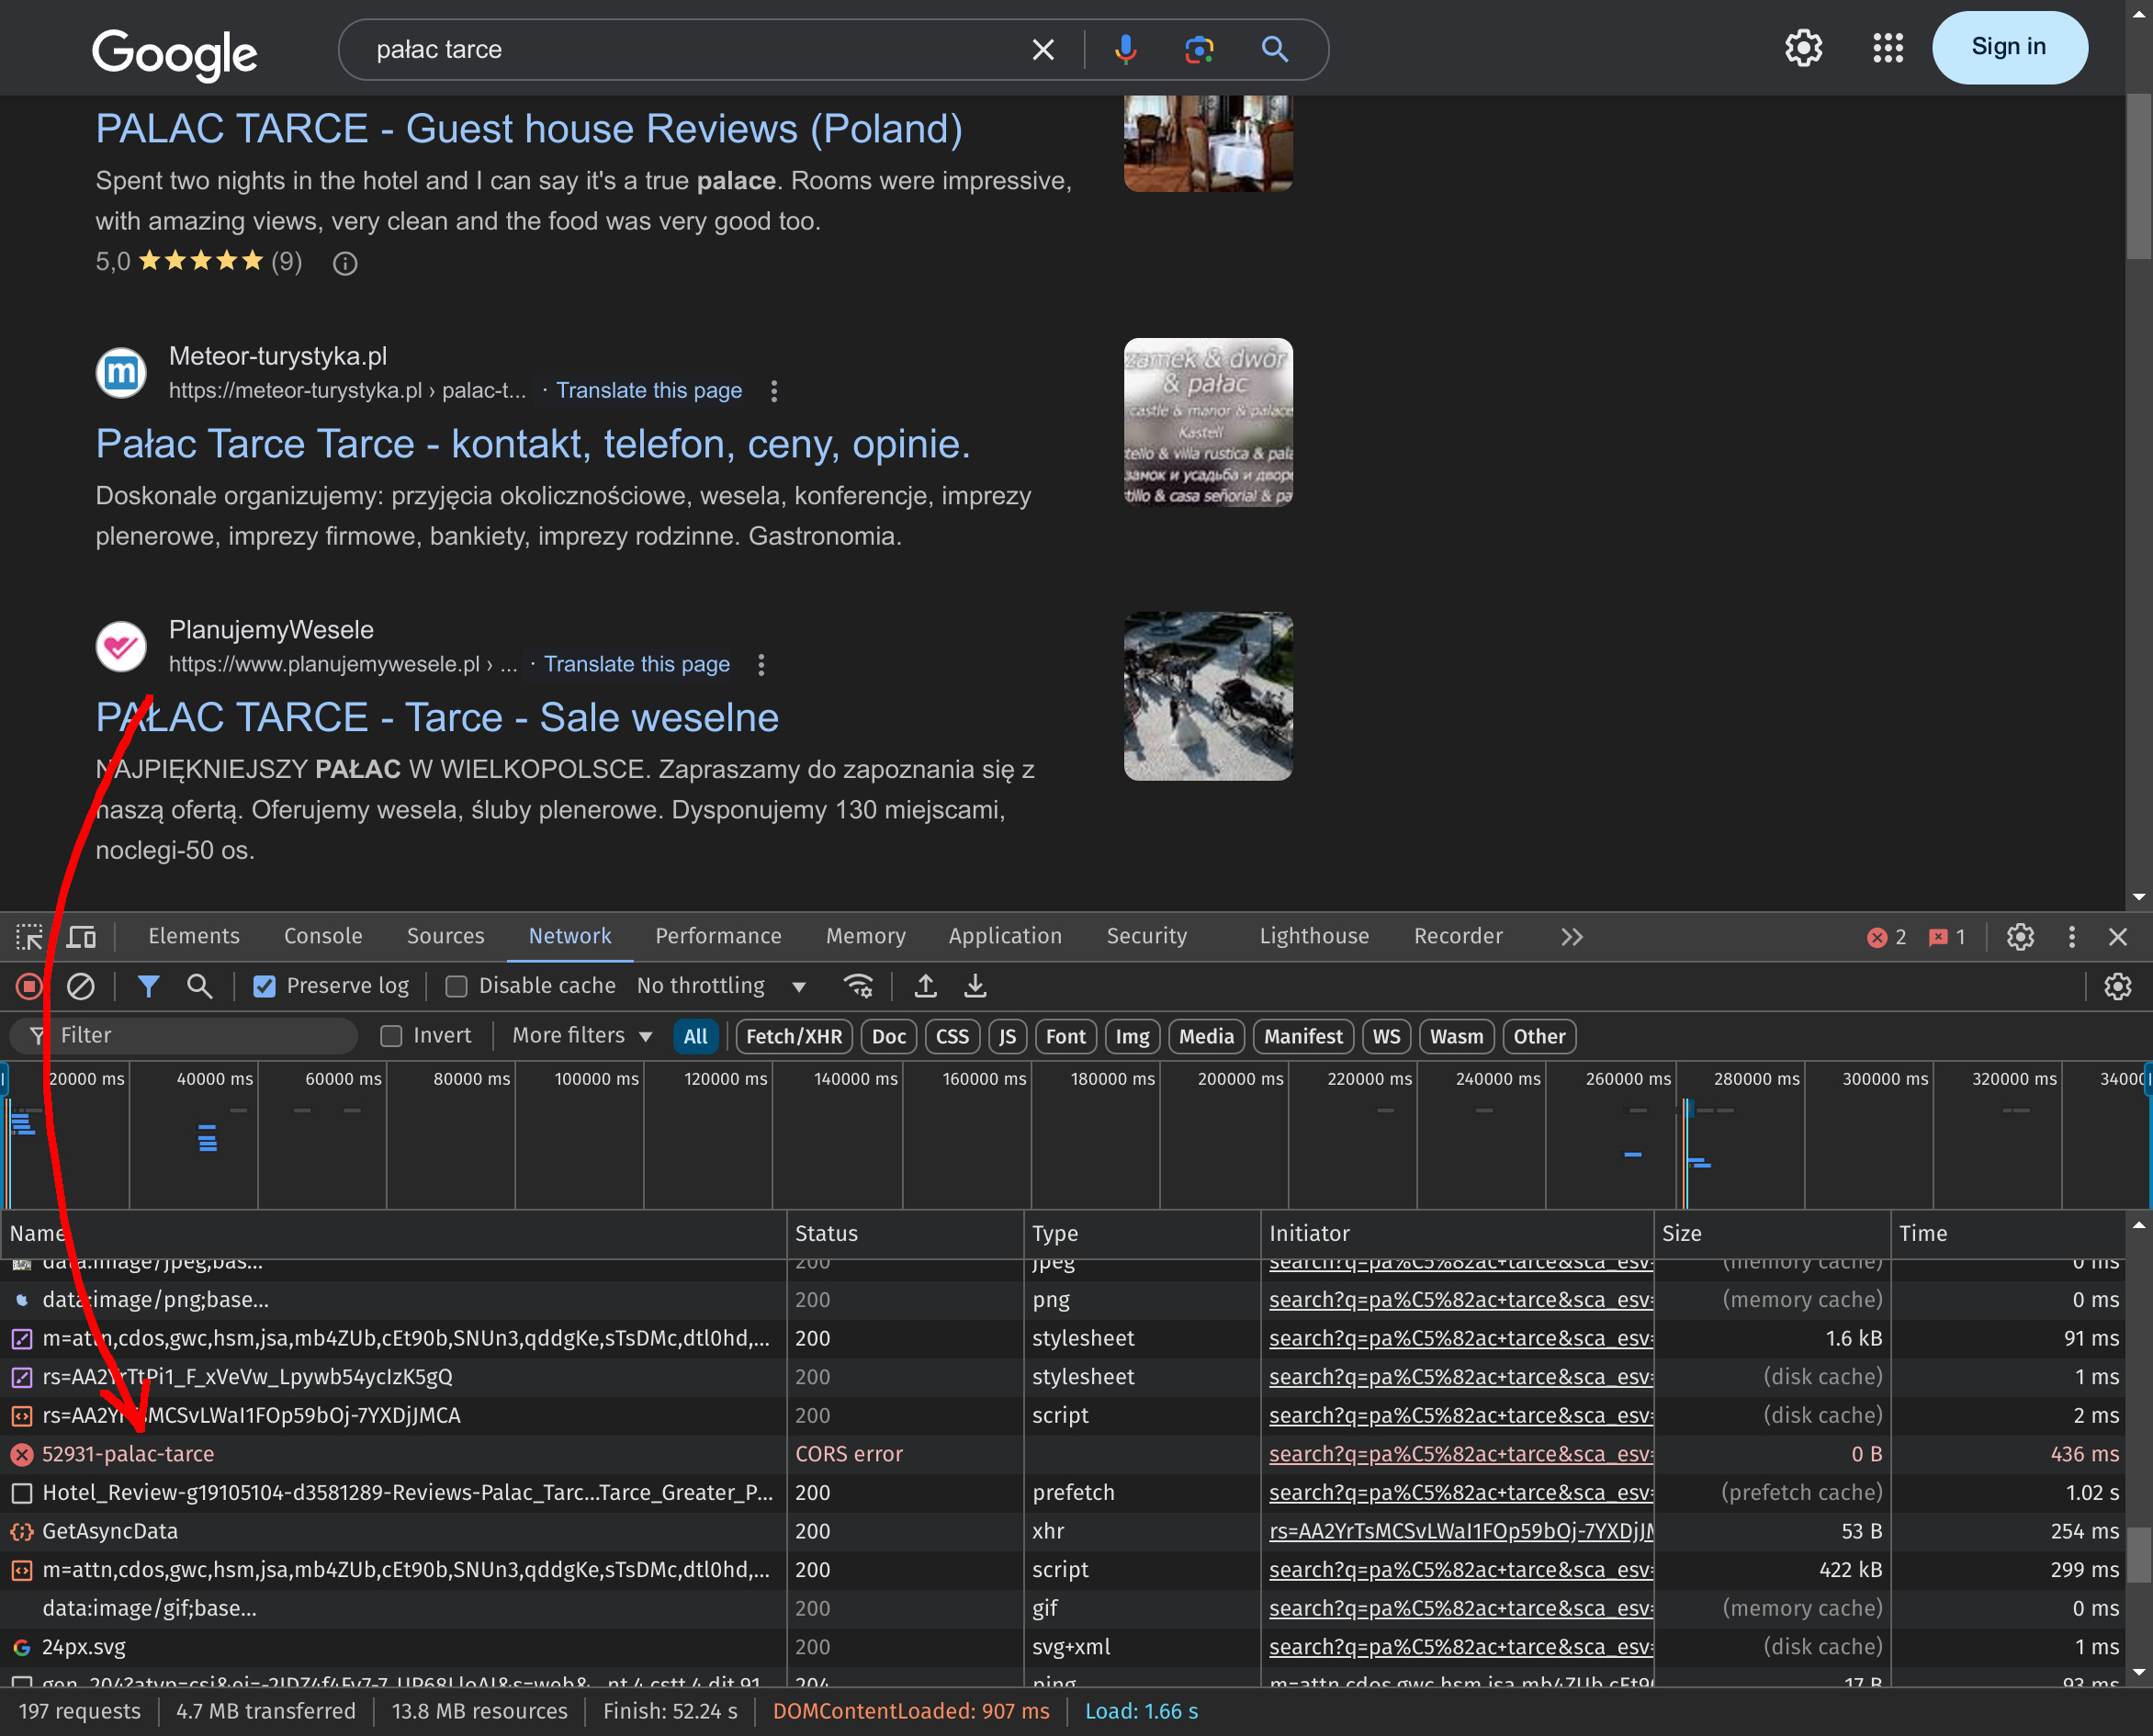Select the Fetch/XHR filter button
The image size is (2153, 1736).
794,1036
